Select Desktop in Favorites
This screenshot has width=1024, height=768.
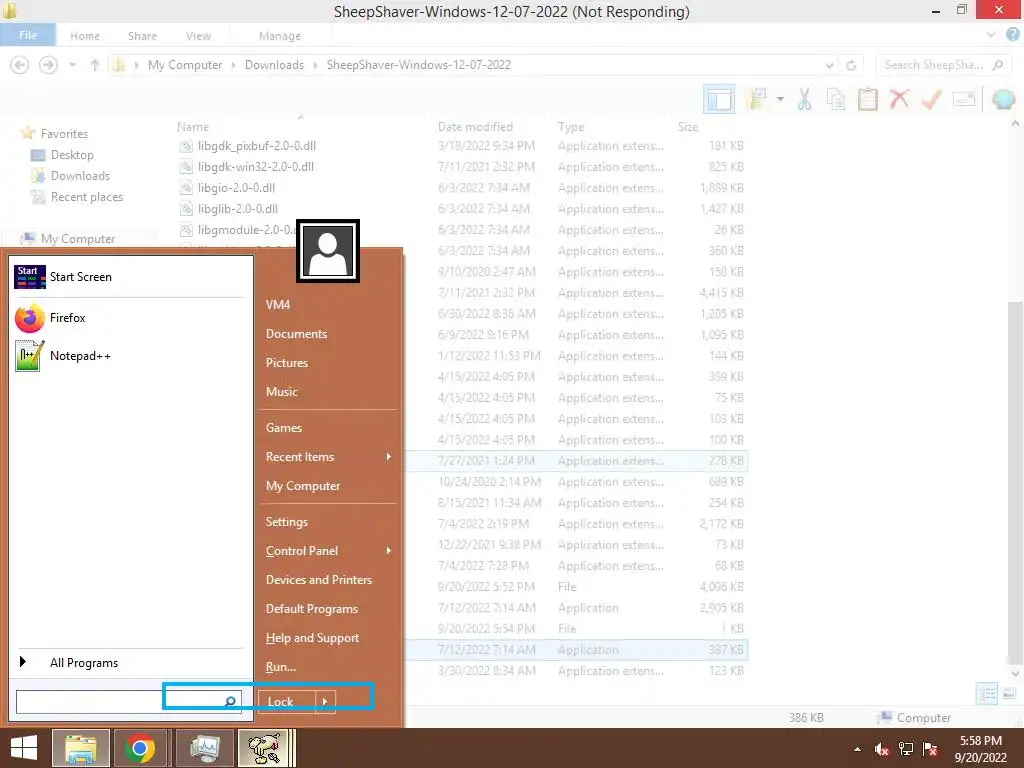72,155
